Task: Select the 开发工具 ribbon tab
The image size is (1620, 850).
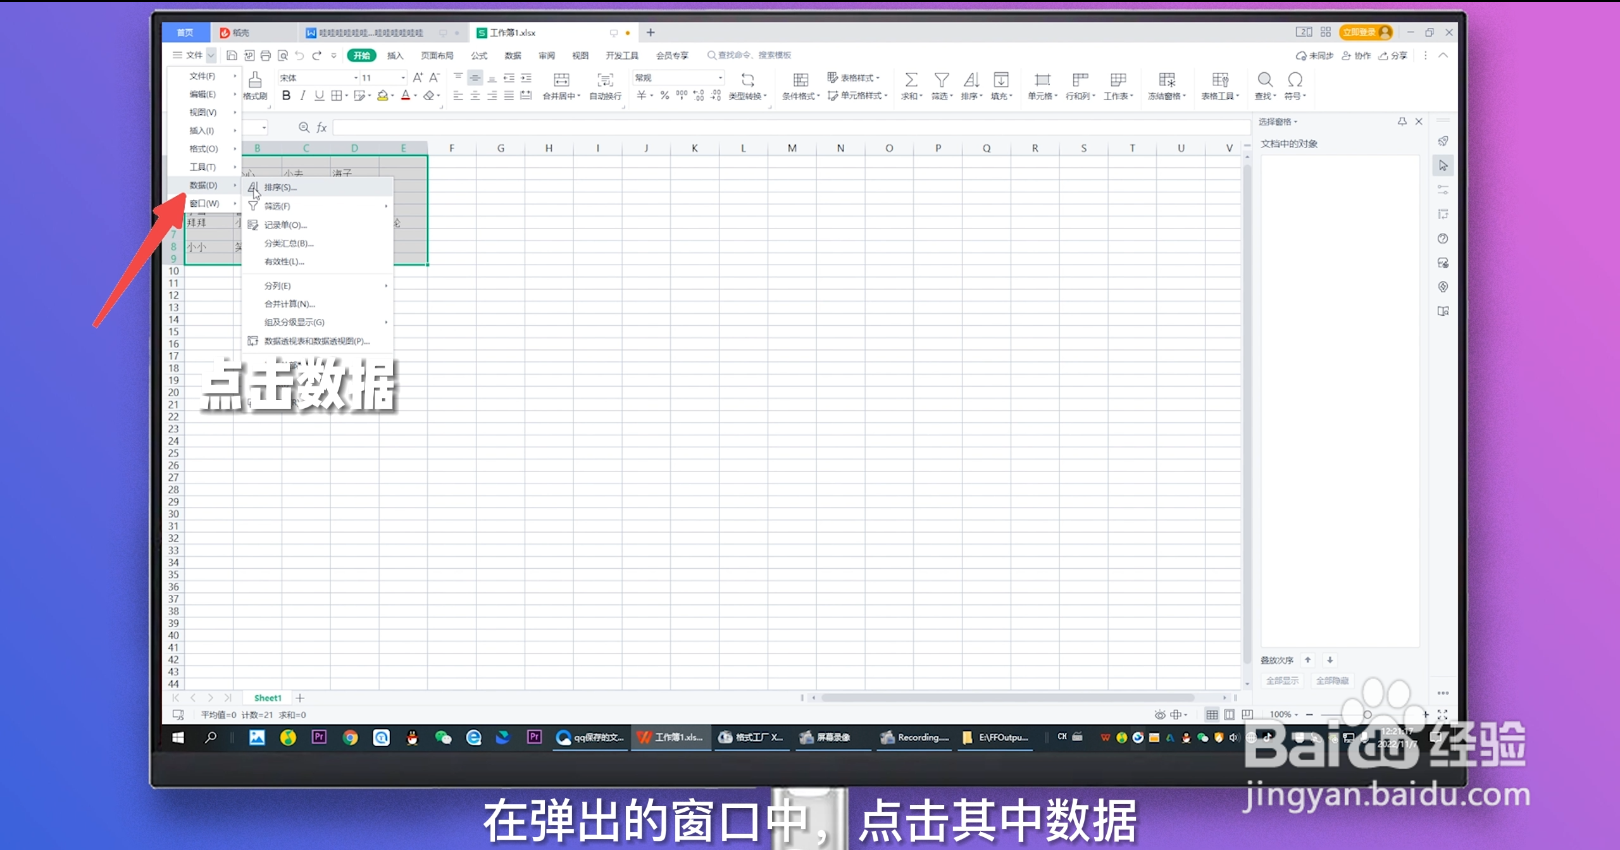Action: pos(622,55)
